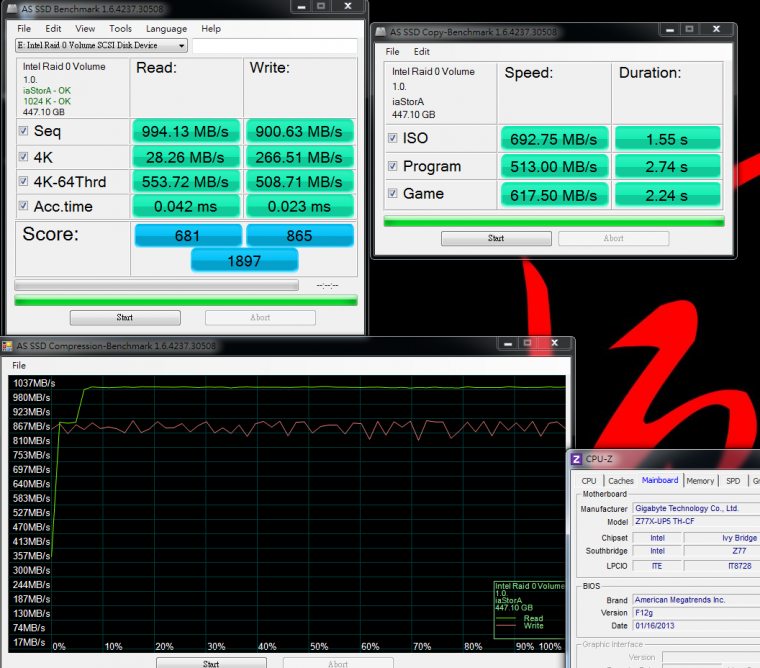
Task: Click Start in the Compression-Benchmark window
Action: (211, 663)
